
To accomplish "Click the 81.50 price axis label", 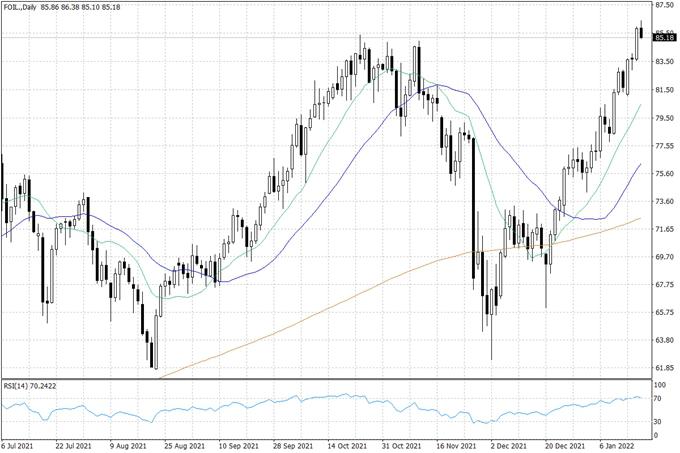I will [663, 89].
